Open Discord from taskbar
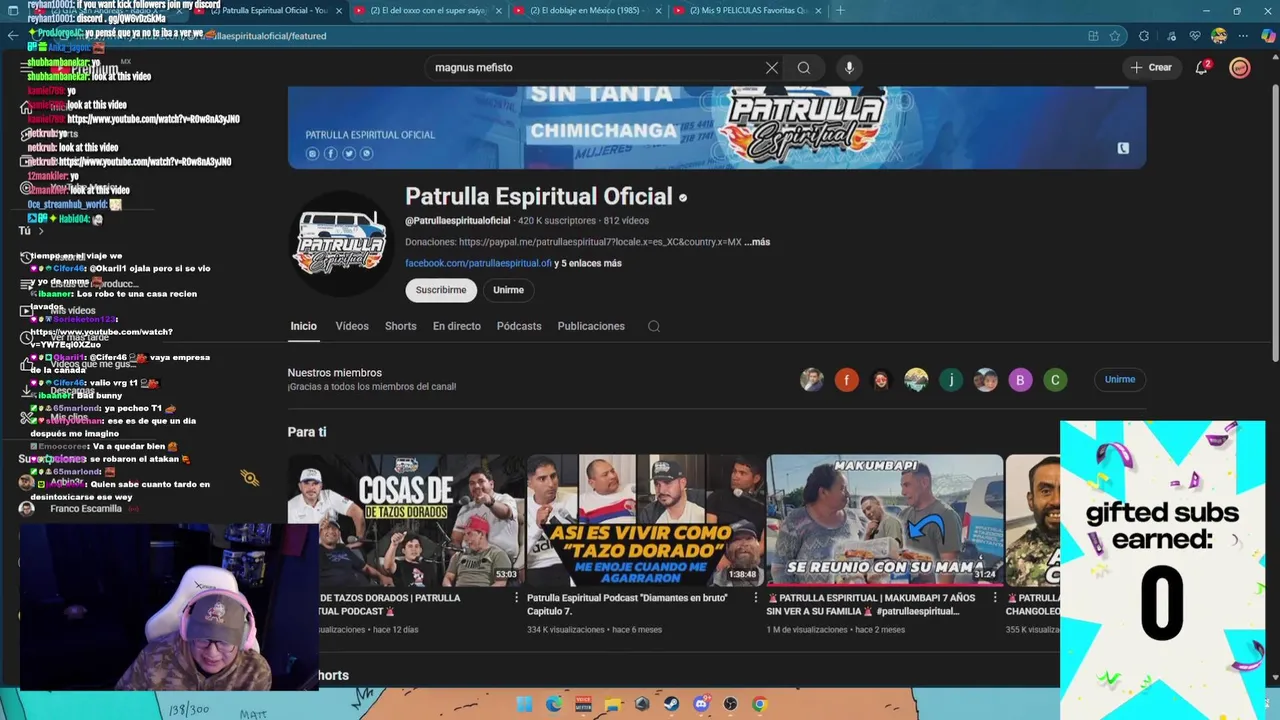1280x720 pixels. click(701, 704)
